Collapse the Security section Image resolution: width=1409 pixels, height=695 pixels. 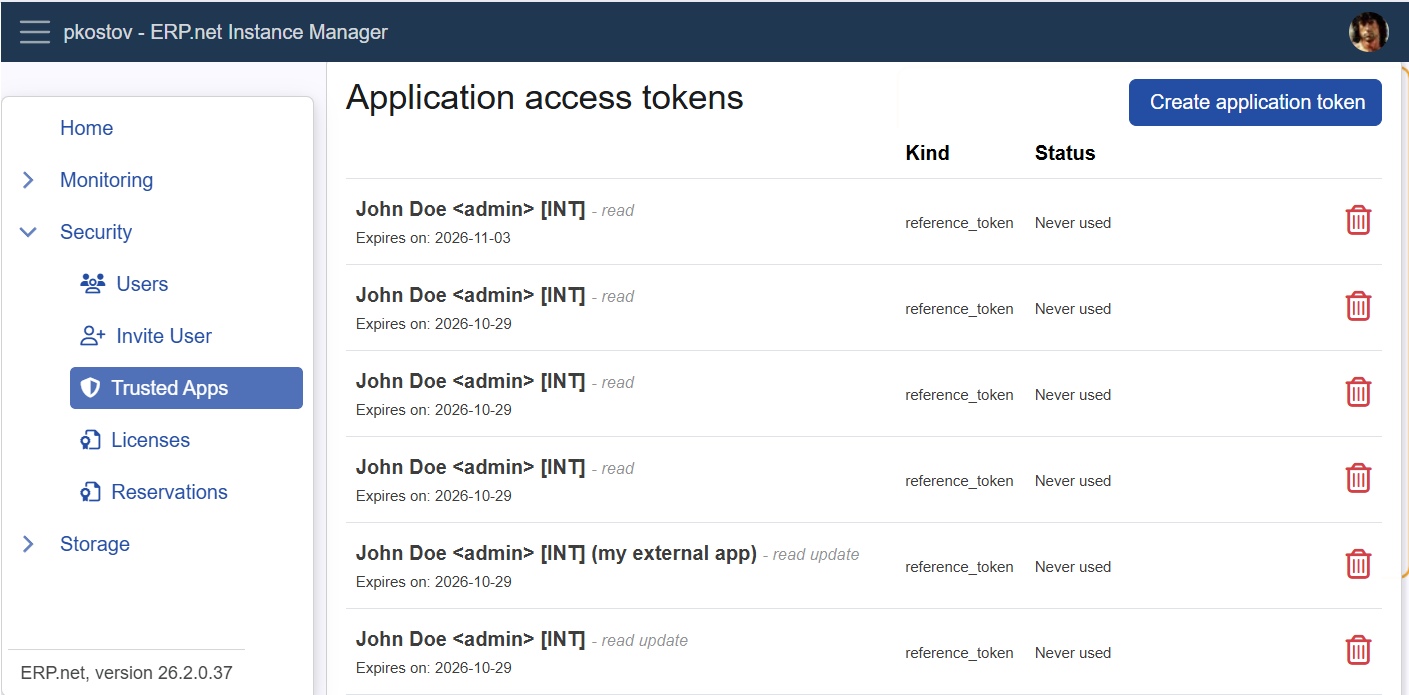(x=27, y=231)
